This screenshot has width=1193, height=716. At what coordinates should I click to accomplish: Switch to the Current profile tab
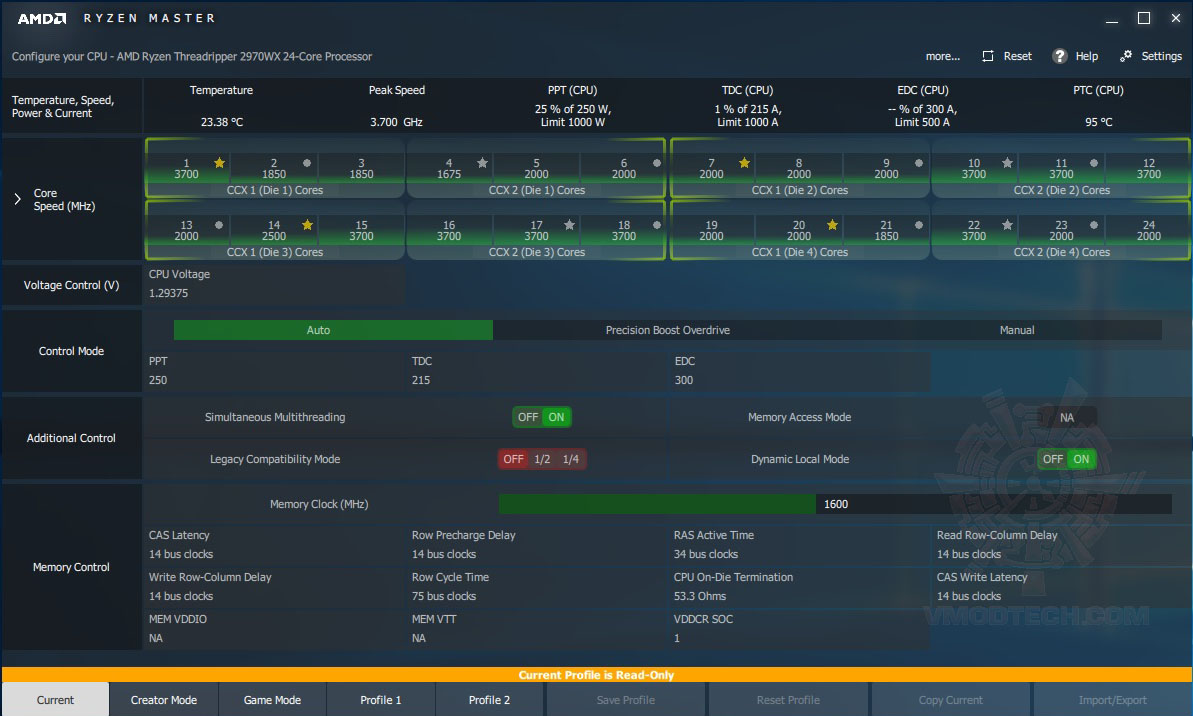(56, 699)
